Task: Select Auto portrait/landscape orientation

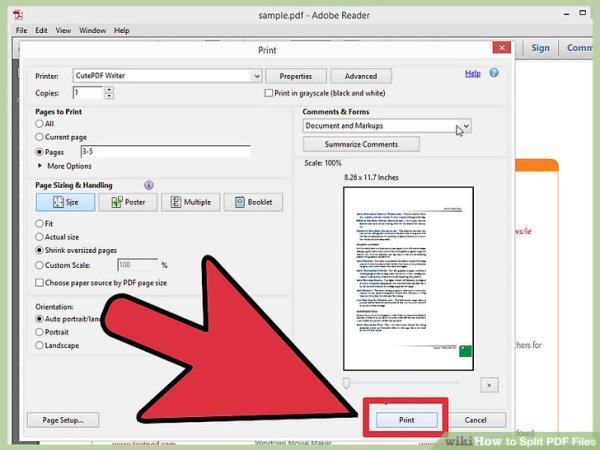Action: pos(39,319)
